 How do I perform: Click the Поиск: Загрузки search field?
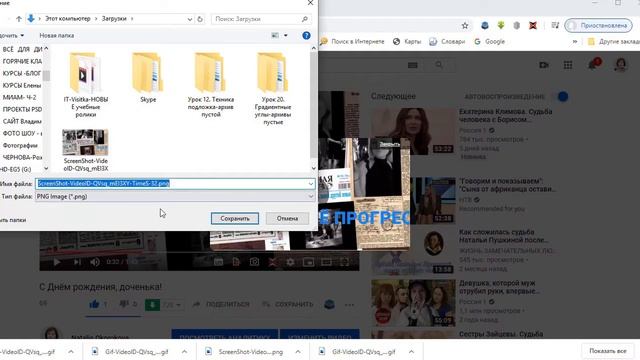click(x=261, y=19)
